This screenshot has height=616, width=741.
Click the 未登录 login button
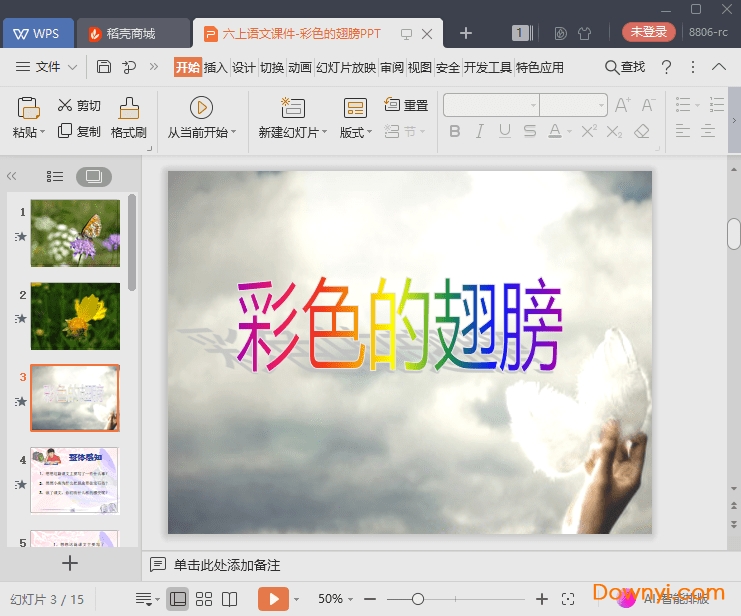point(648,32)
